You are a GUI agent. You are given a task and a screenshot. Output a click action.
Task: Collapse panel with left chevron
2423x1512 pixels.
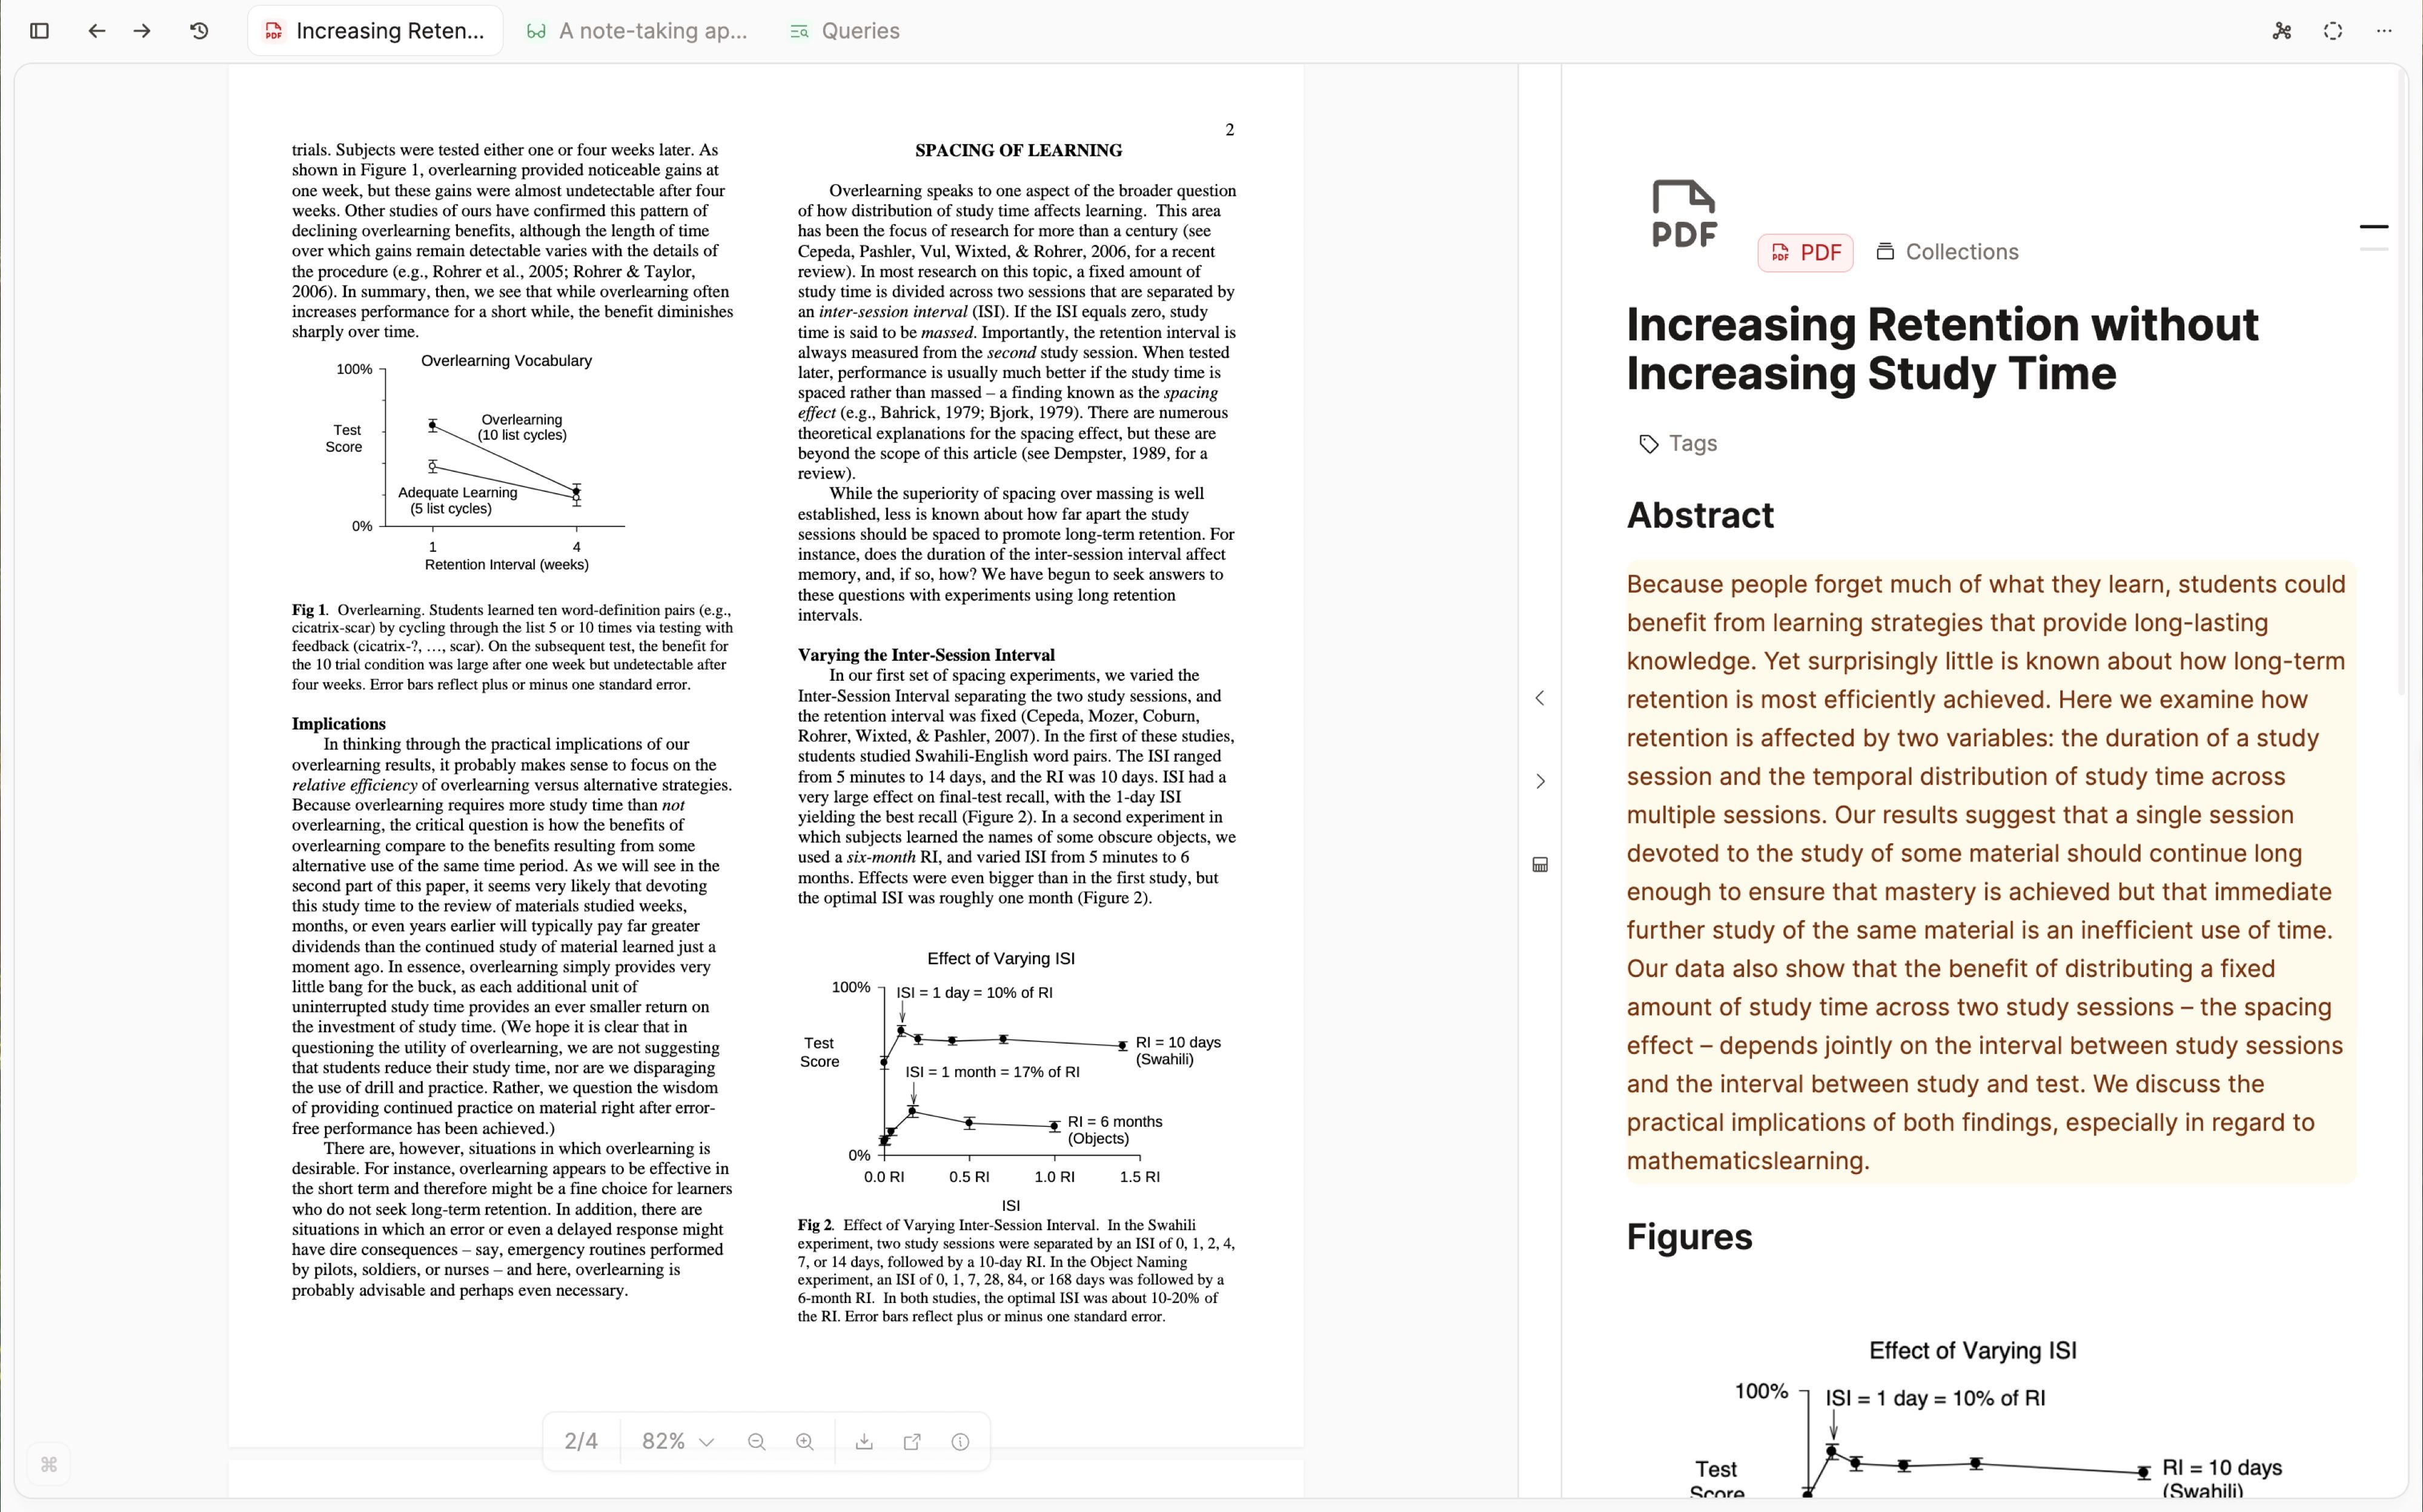click(x=1540, y=698)
